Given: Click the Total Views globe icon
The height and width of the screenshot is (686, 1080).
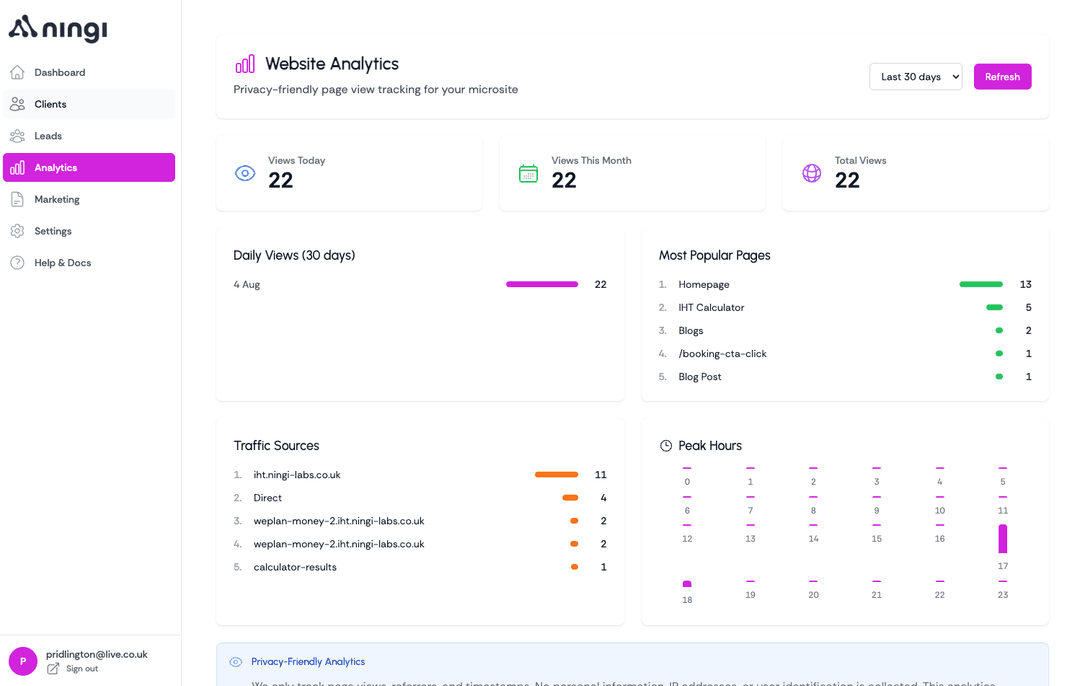Looking at the screenshot, I should 811,173.
